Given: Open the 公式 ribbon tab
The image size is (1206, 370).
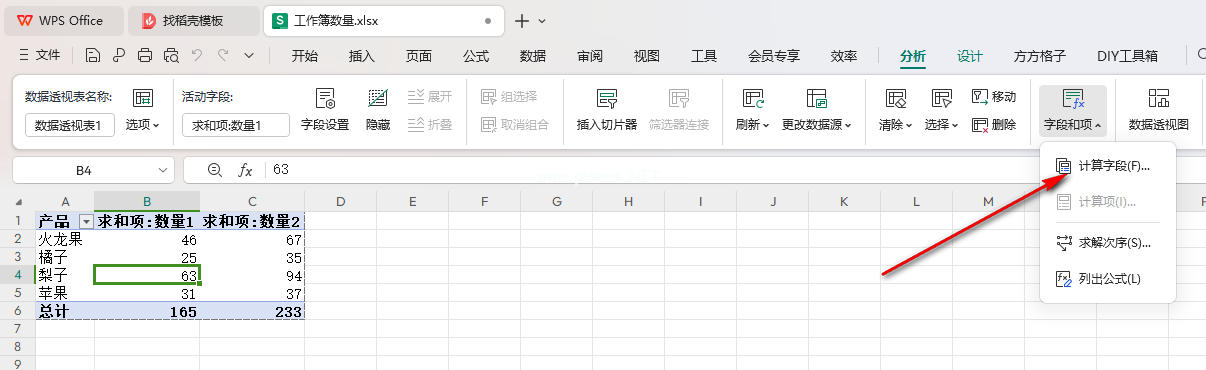Looking at the screenshot, I should tap(476, 56).
